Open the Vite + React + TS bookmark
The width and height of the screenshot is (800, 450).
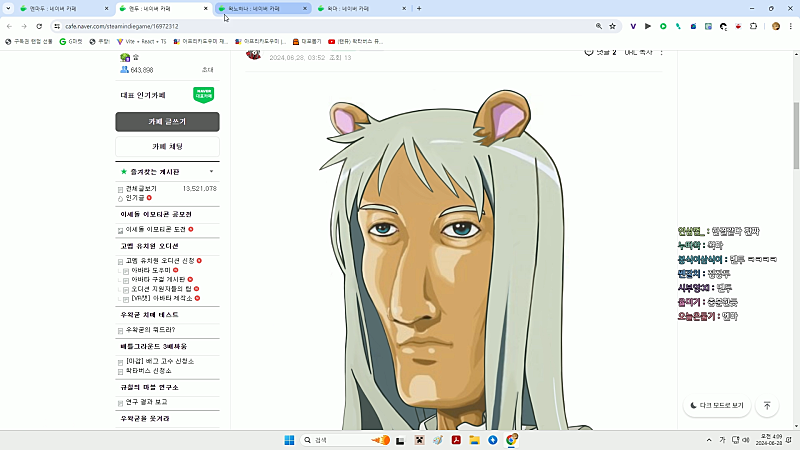141,41
